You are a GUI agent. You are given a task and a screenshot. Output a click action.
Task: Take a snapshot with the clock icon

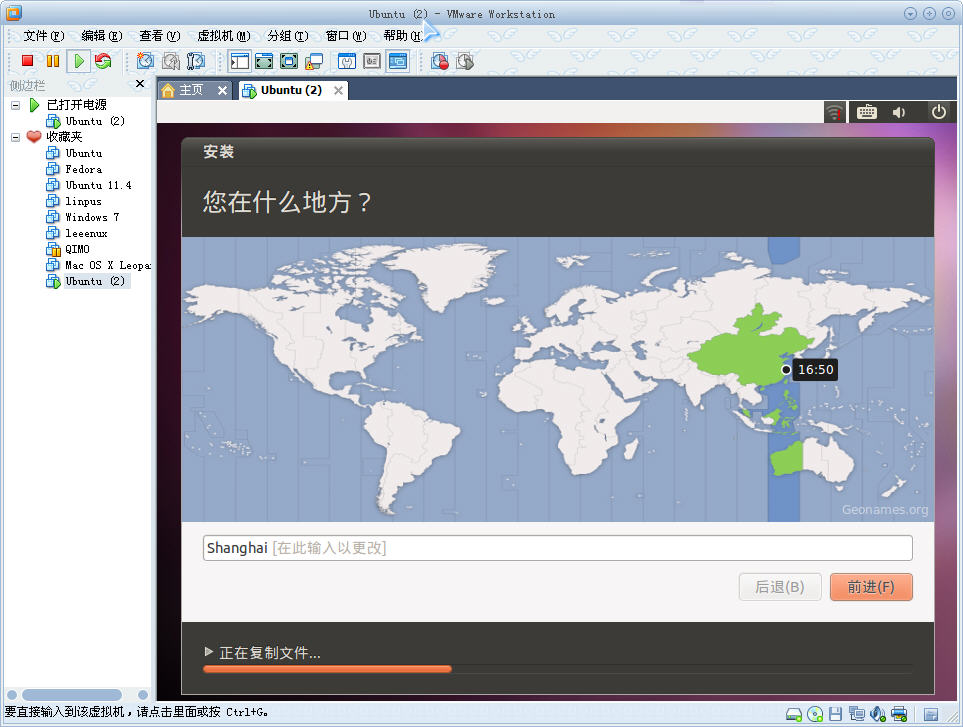(146, 61)
